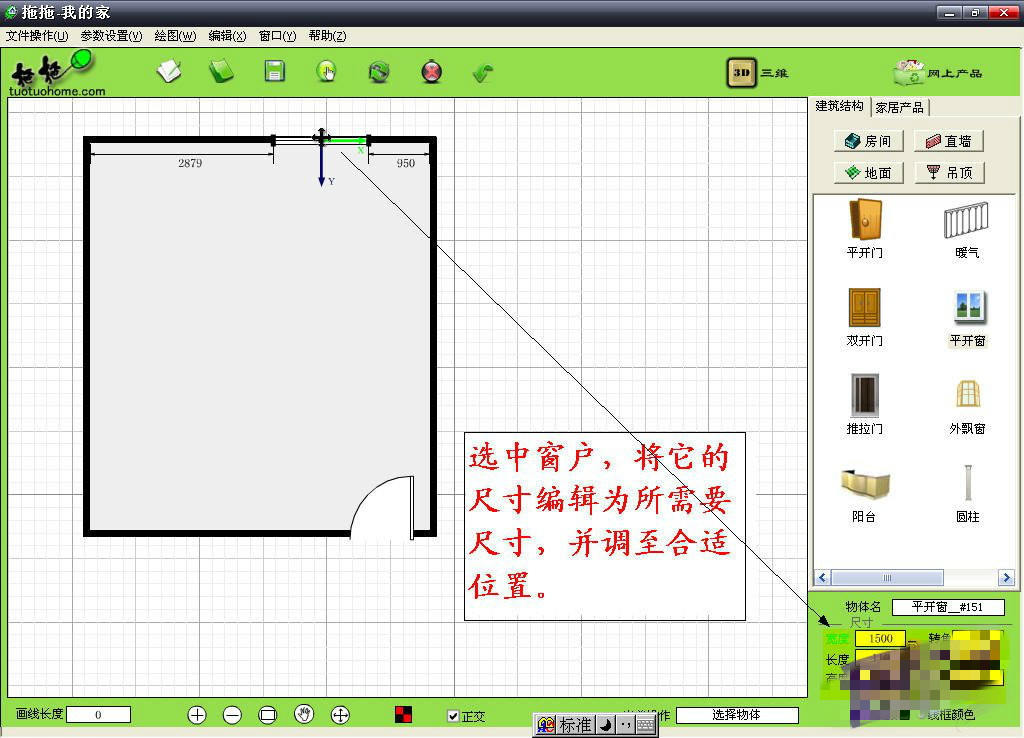Click the red X delete icon
The image size is (1024, 738).
point(431,71)
